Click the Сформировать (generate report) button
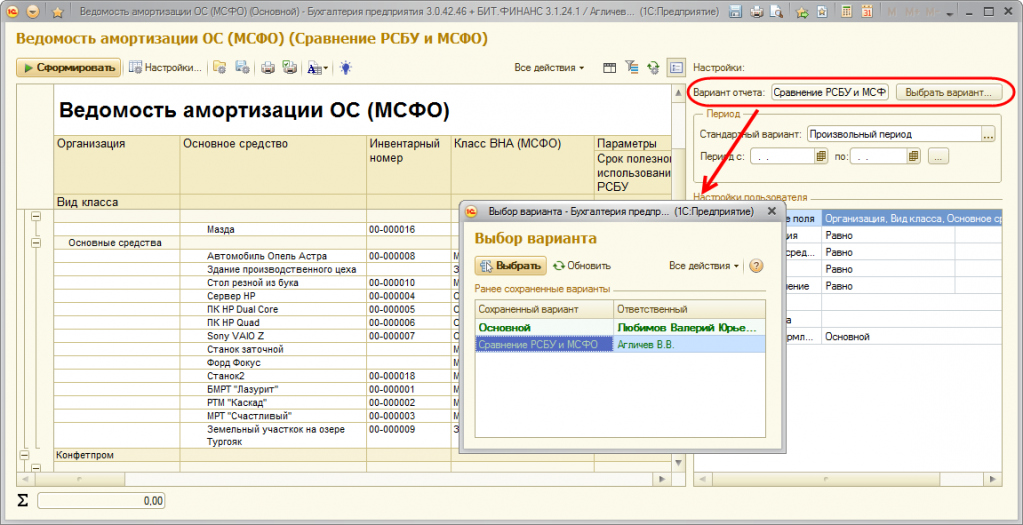Image resolution: width=1023 pixels, height=525 pixels. pyautogui.click(x=68, y=68)
